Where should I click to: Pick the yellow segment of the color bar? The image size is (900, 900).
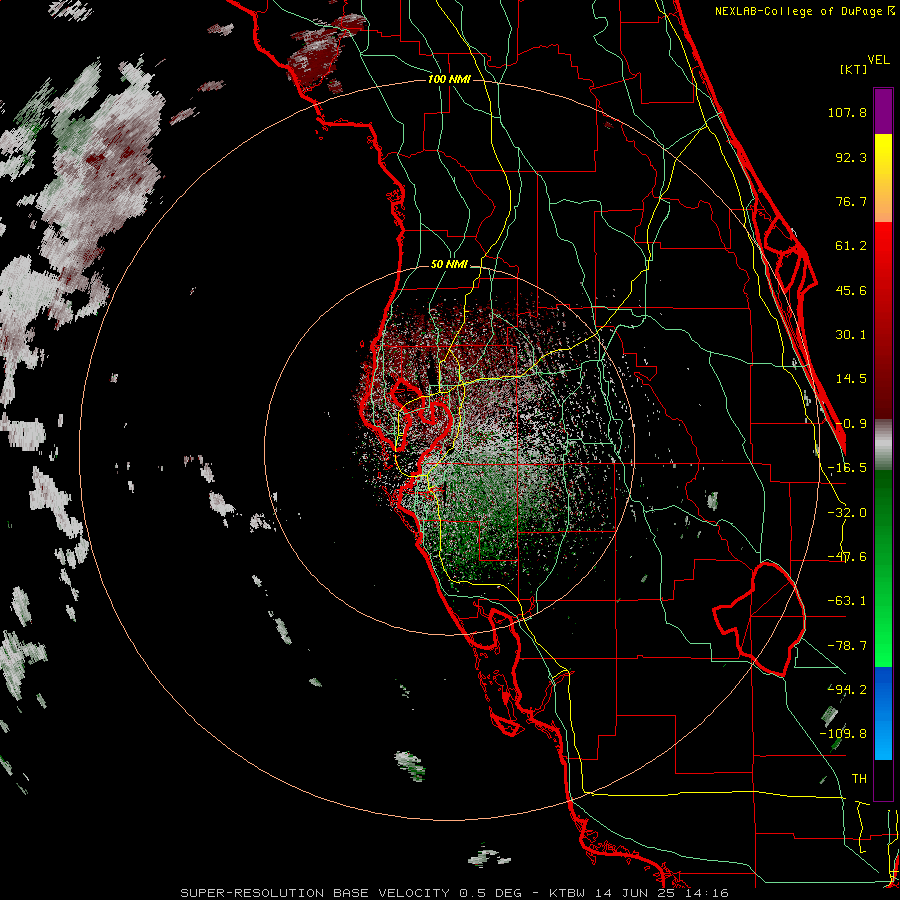883,155
